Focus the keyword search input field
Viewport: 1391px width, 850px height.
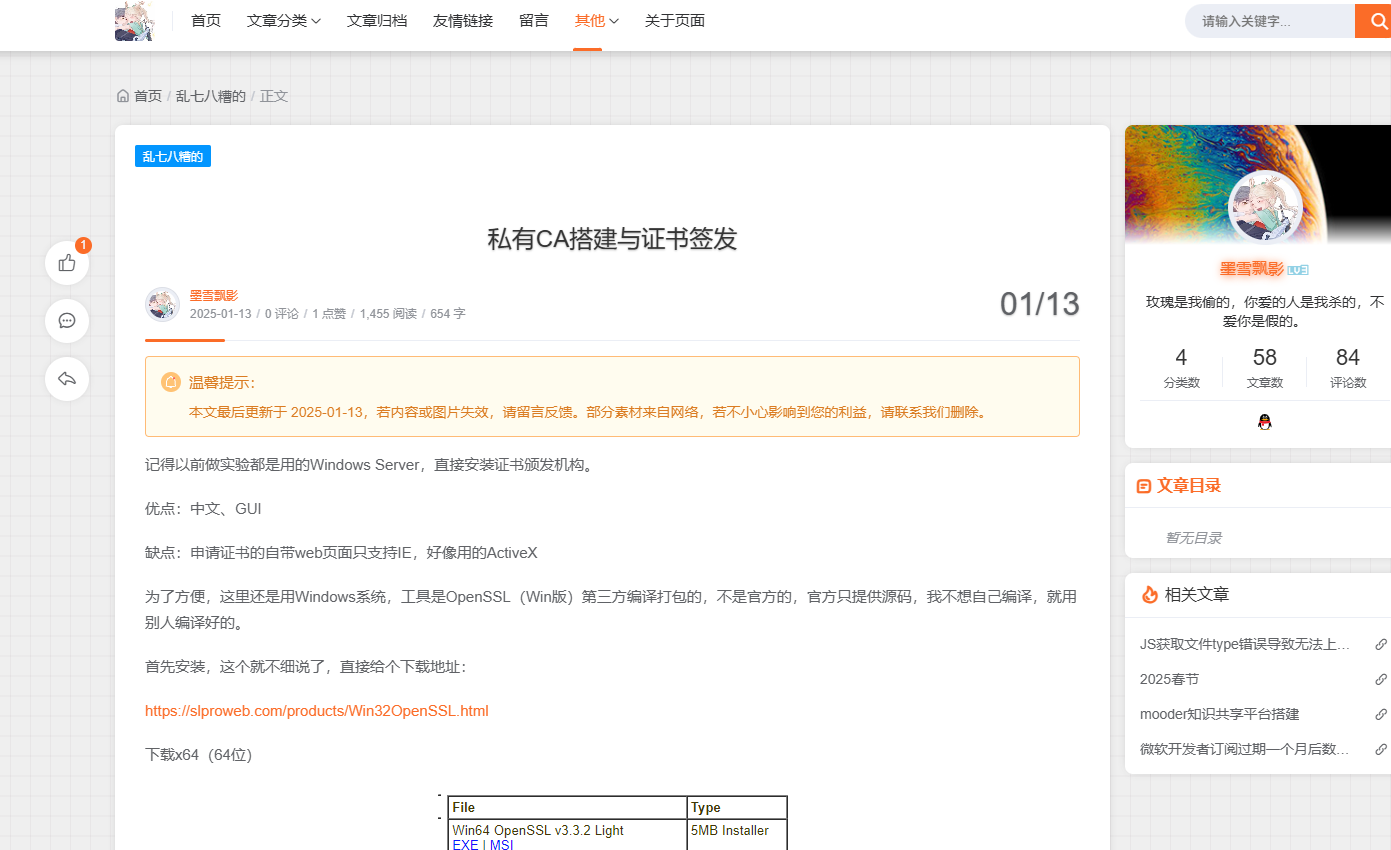[x=1270, y=21]
